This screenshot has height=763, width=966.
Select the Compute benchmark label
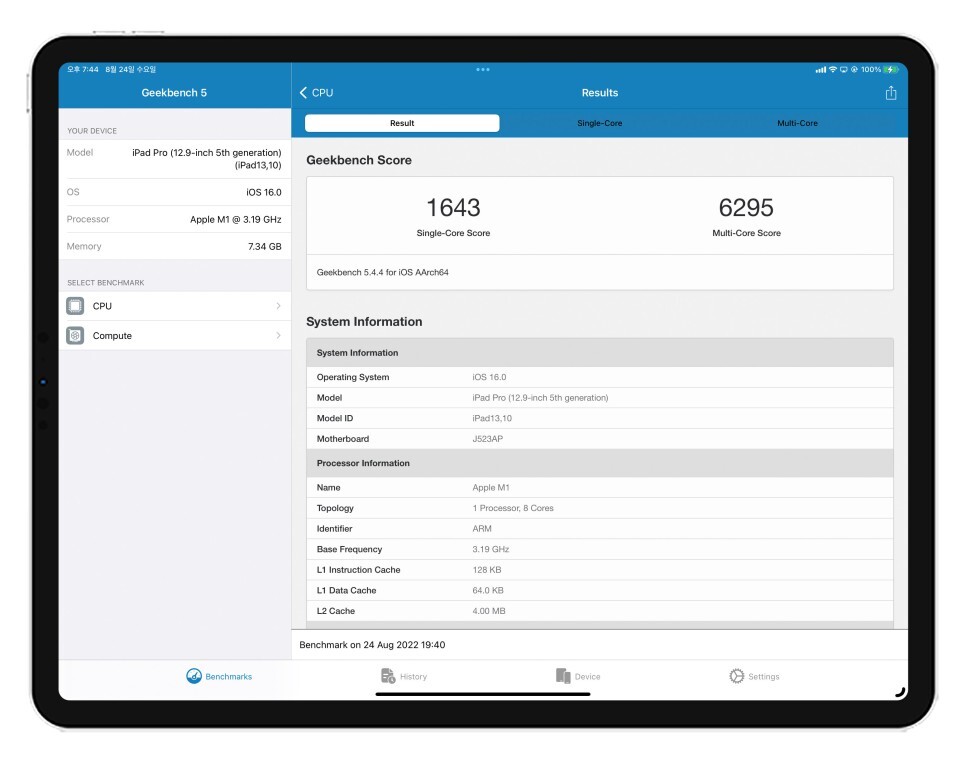click(112, 336)
